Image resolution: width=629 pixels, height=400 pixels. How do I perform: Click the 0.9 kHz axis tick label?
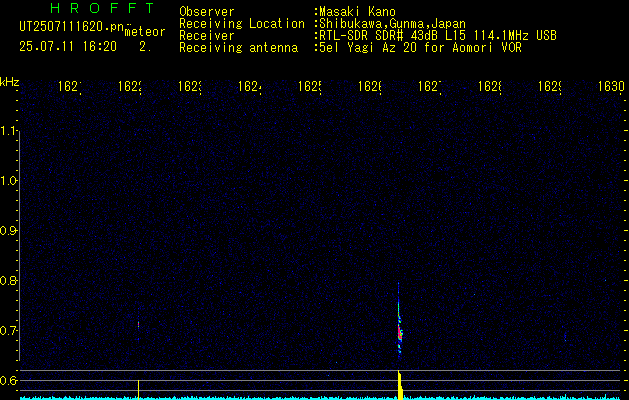tap(8, 231)
